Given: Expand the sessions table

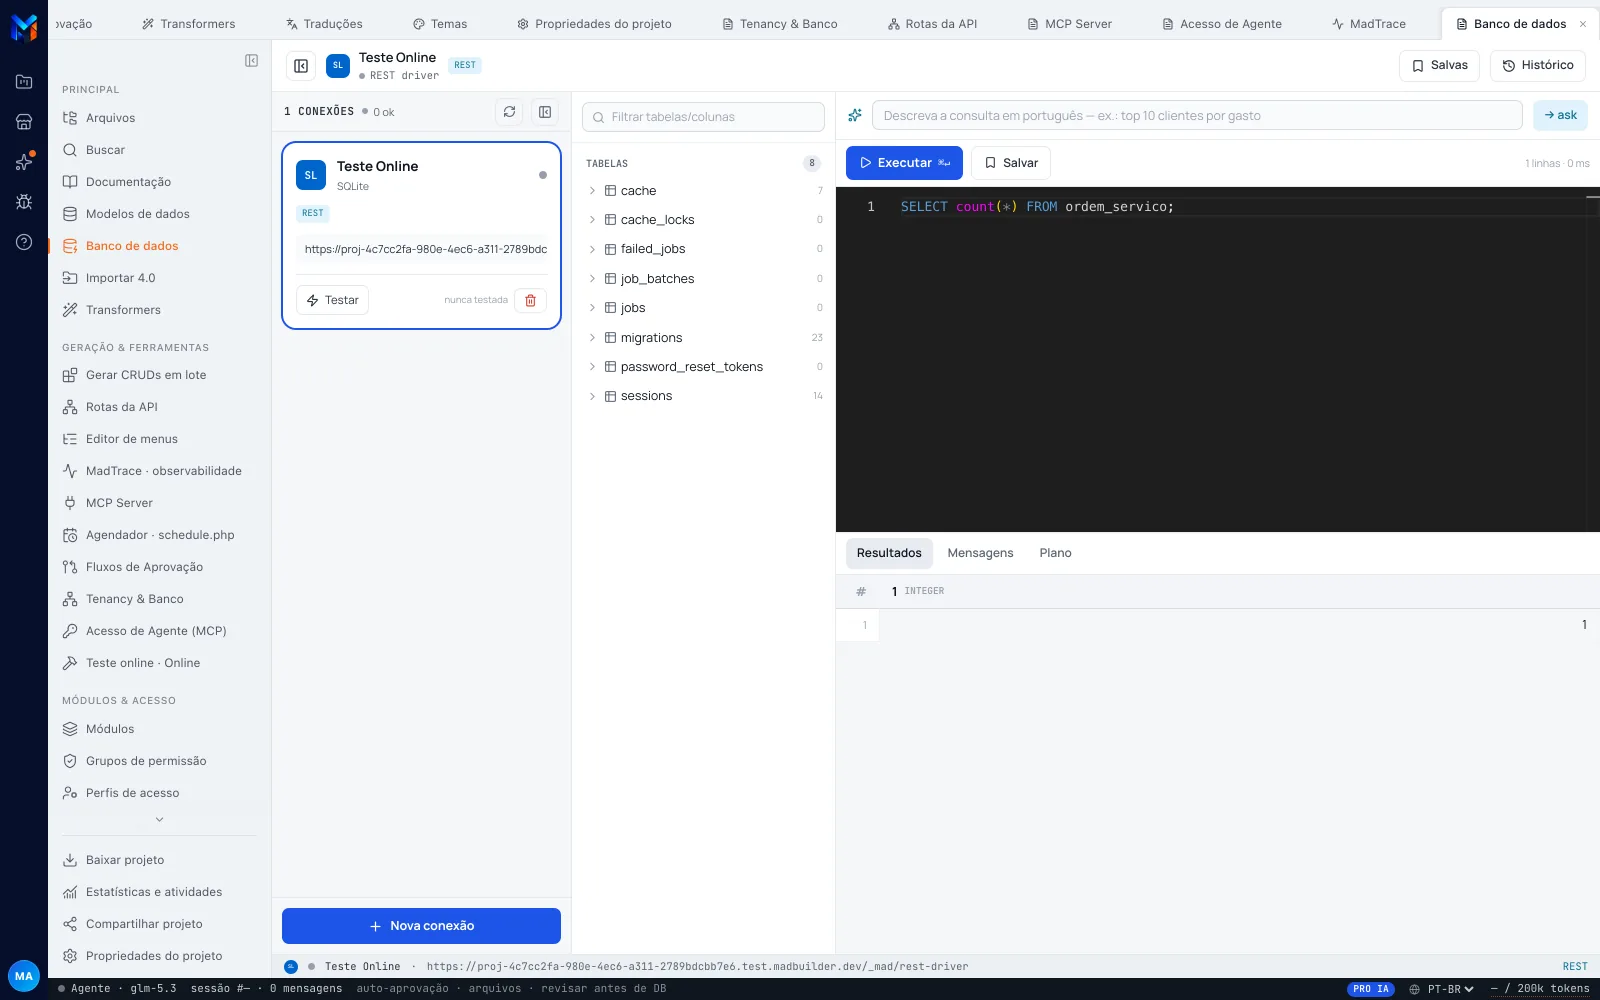Looking at the screenshot, I should pos(592,396).
